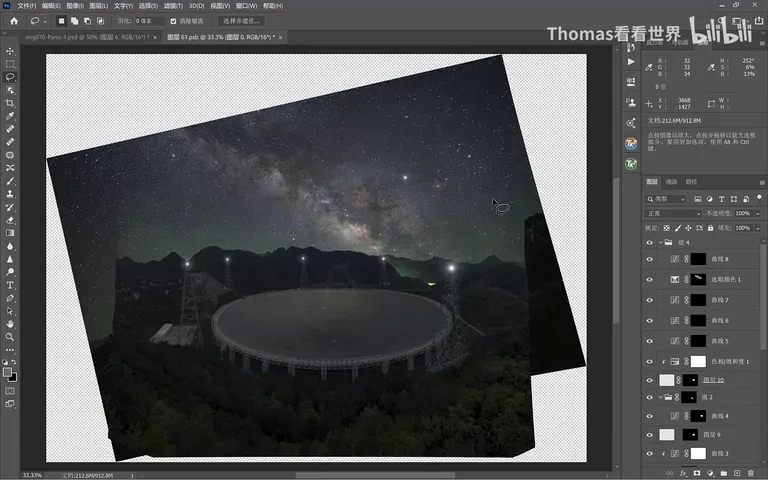Viewport: 768px width, 480px height.
Task: Click the feather 羽化 input field
Action: [149, 21]
